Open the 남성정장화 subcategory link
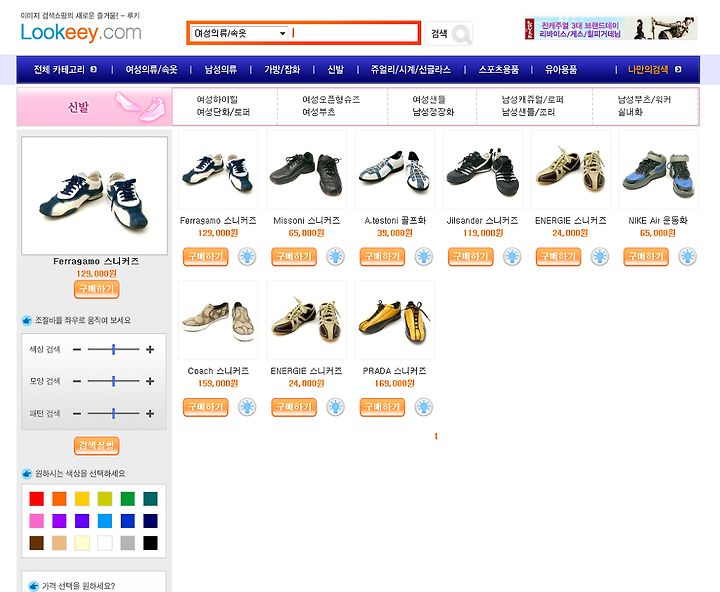Viewport: 720px width, 592px height. click(x=433, y=112)
